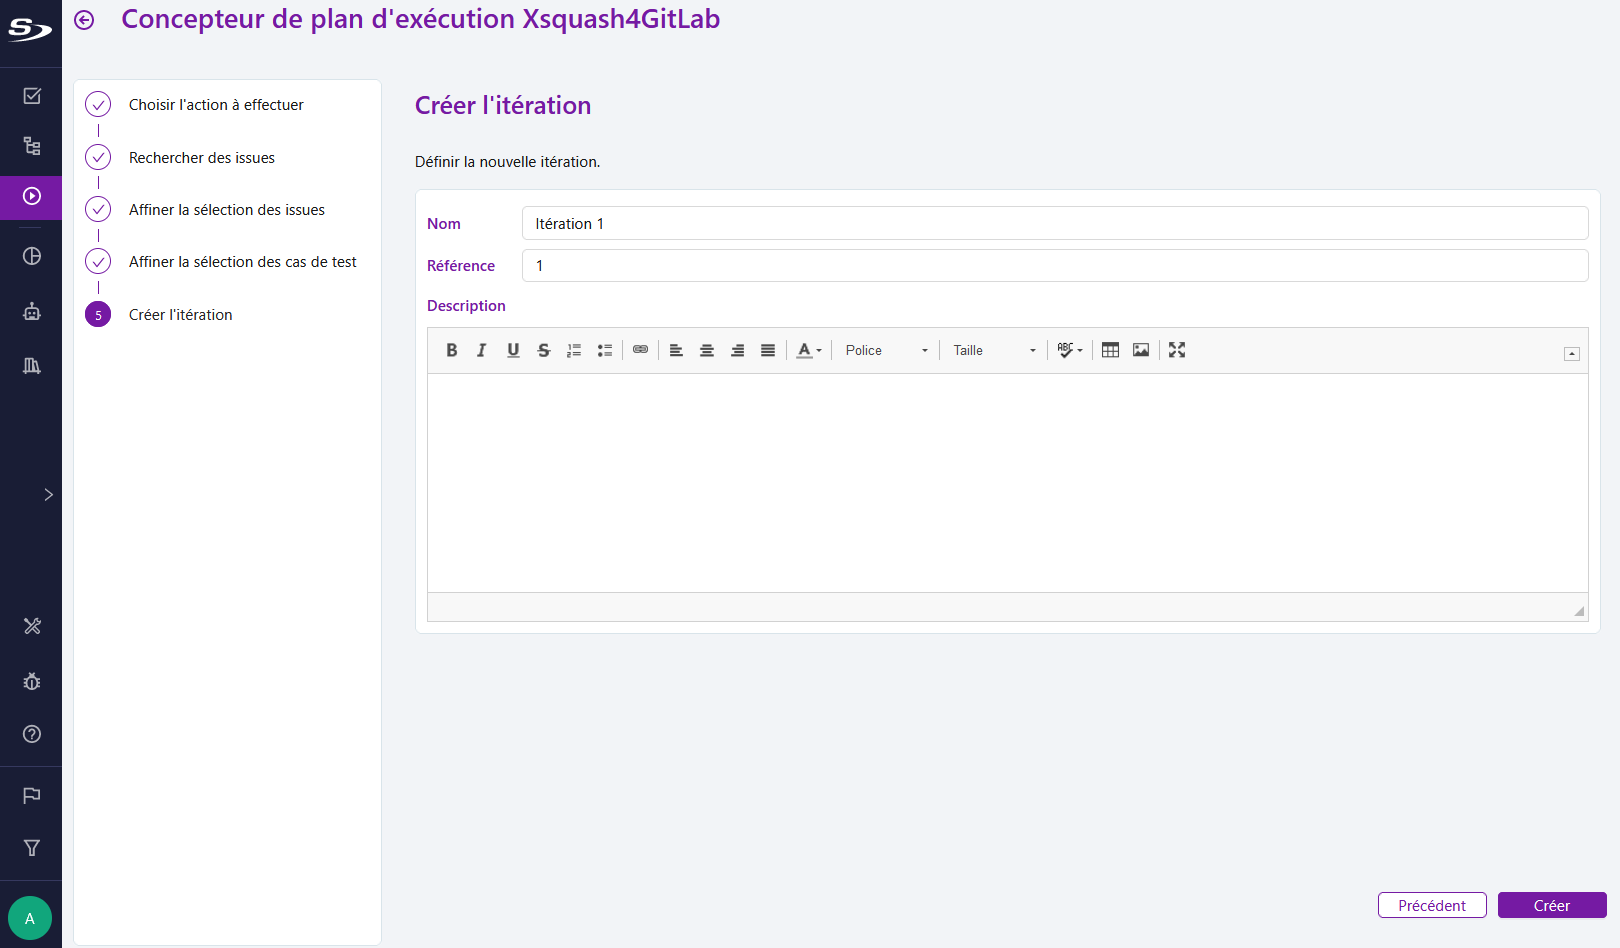This screenshot has height=948, width=1620.
Task: Insert a link in the description editor
Action: click(x=640, y=350)
